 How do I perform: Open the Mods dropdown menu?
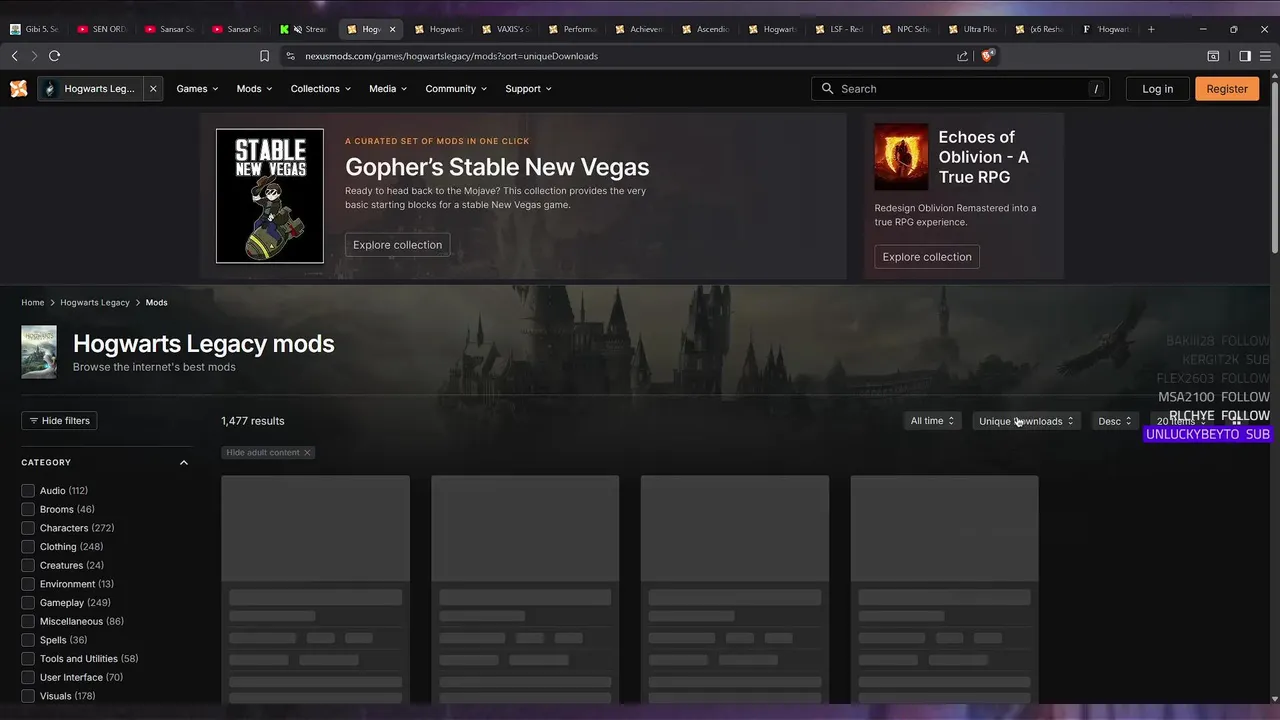tap(254, 89)
